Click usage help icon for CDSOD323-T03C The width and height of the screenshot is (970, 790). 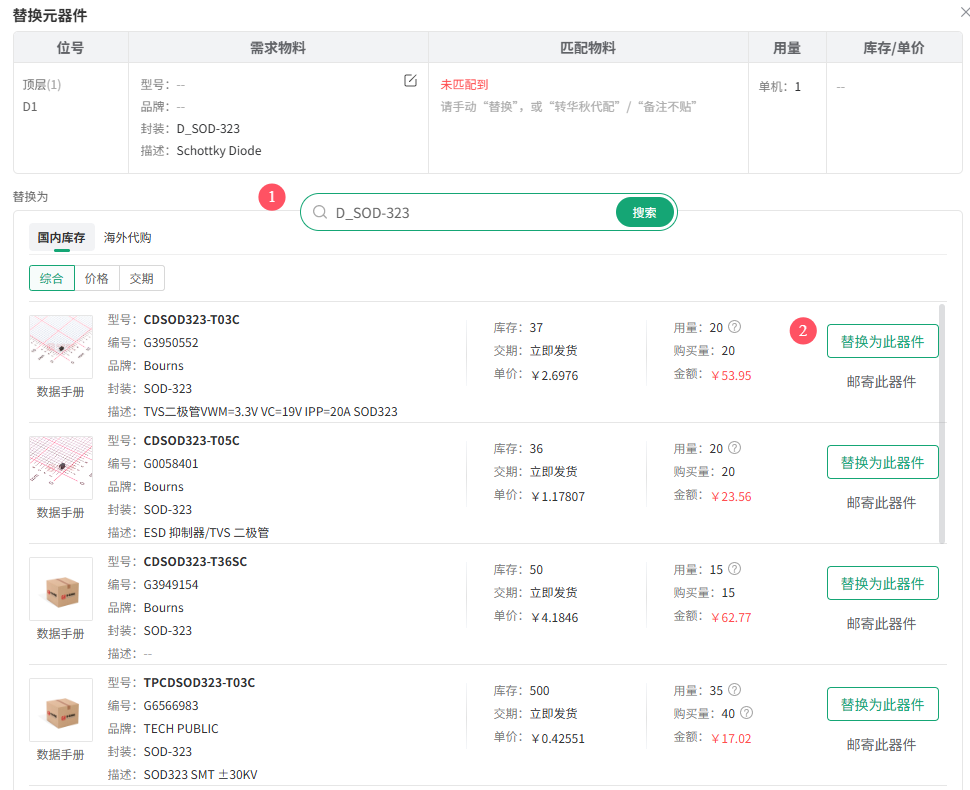point(735,327)
